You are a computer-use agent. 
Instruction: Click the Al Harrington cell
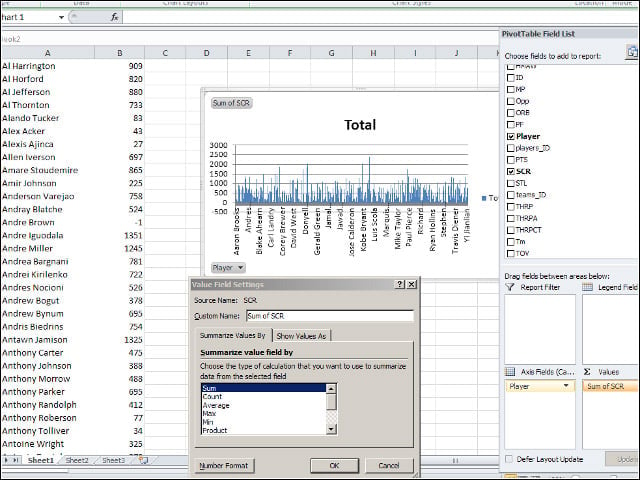click(48, 66)
